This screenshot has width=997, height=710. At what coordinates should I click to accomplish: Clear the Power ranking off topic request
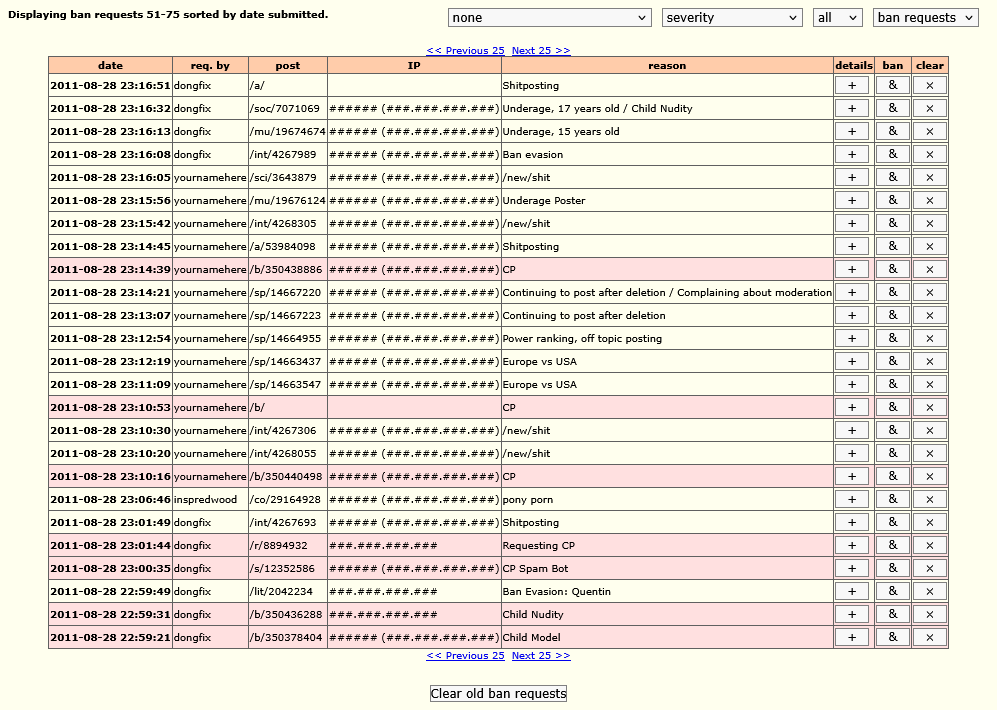pos(929,339)
